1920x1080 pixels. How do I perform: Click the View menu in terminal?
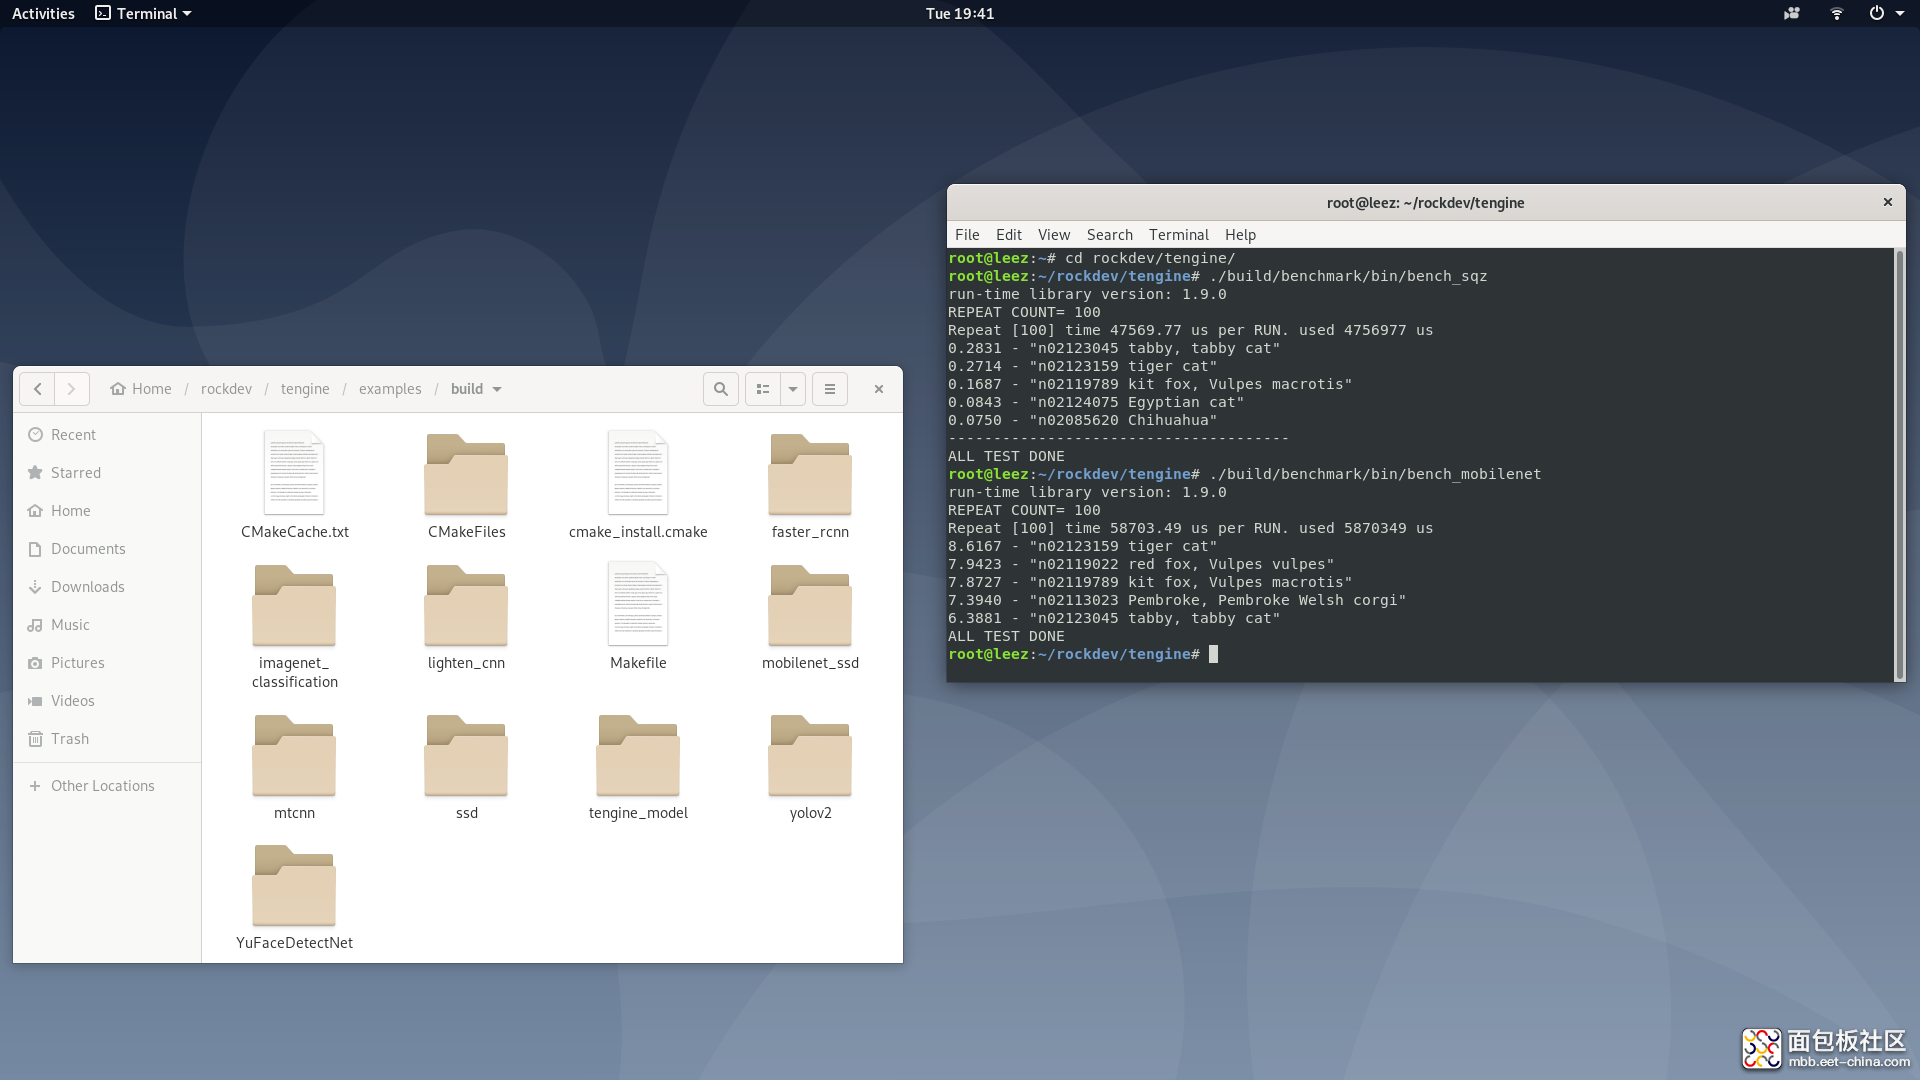pos(1054,233)
